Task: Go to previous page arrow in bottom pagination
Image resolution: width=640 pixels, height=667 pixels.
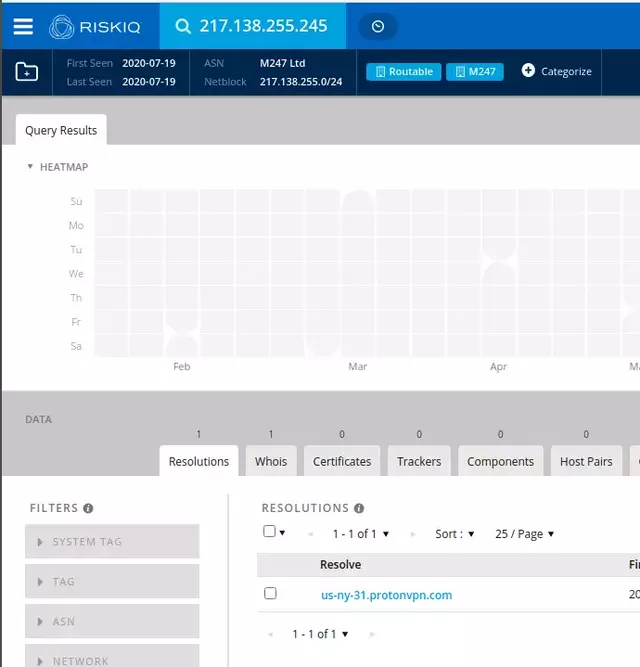Action: [x=270, y=635]
